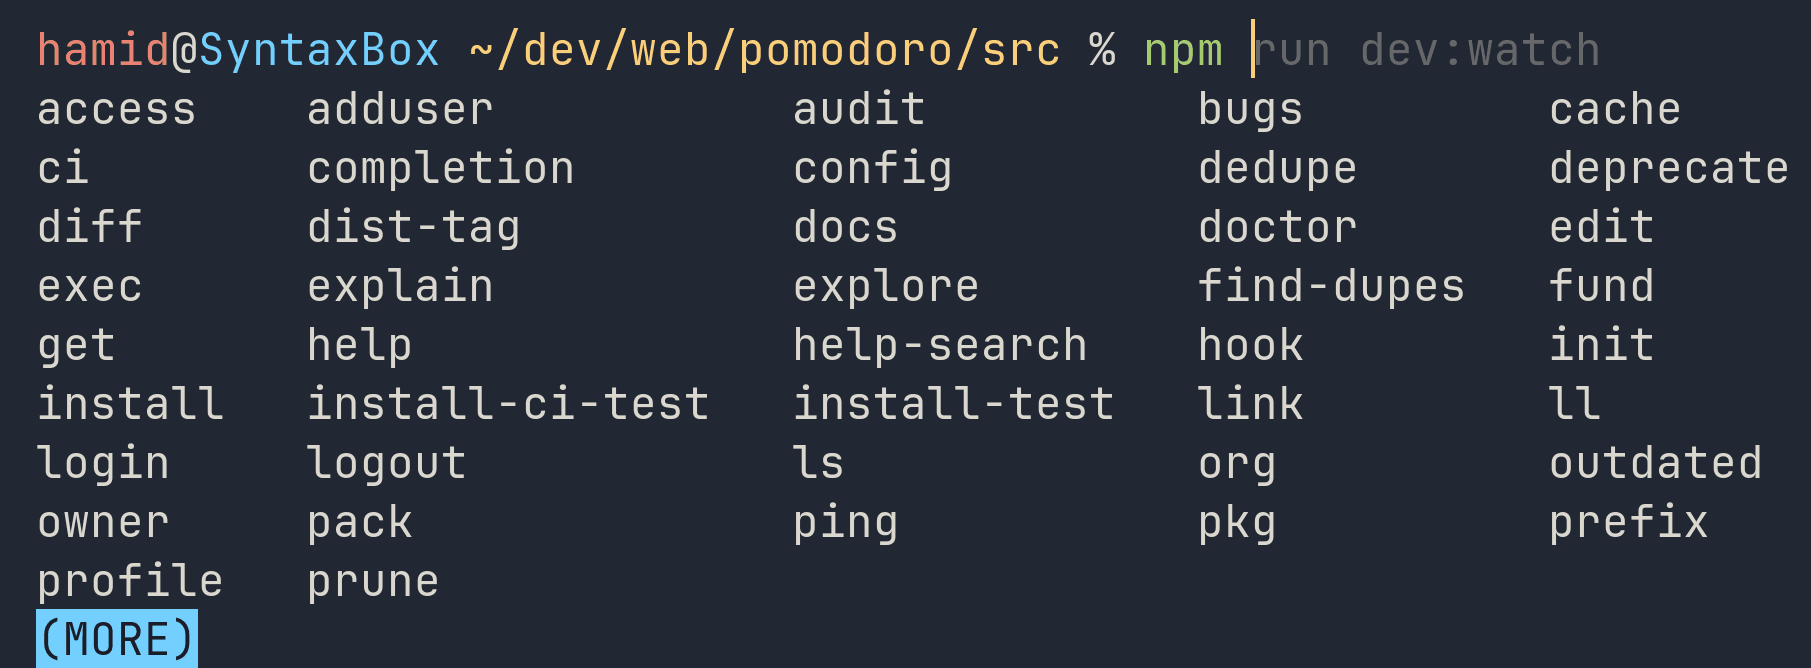Choose the 'help-search' completion
Viewport: 1811px width, 668px height.
coord(940,346)
